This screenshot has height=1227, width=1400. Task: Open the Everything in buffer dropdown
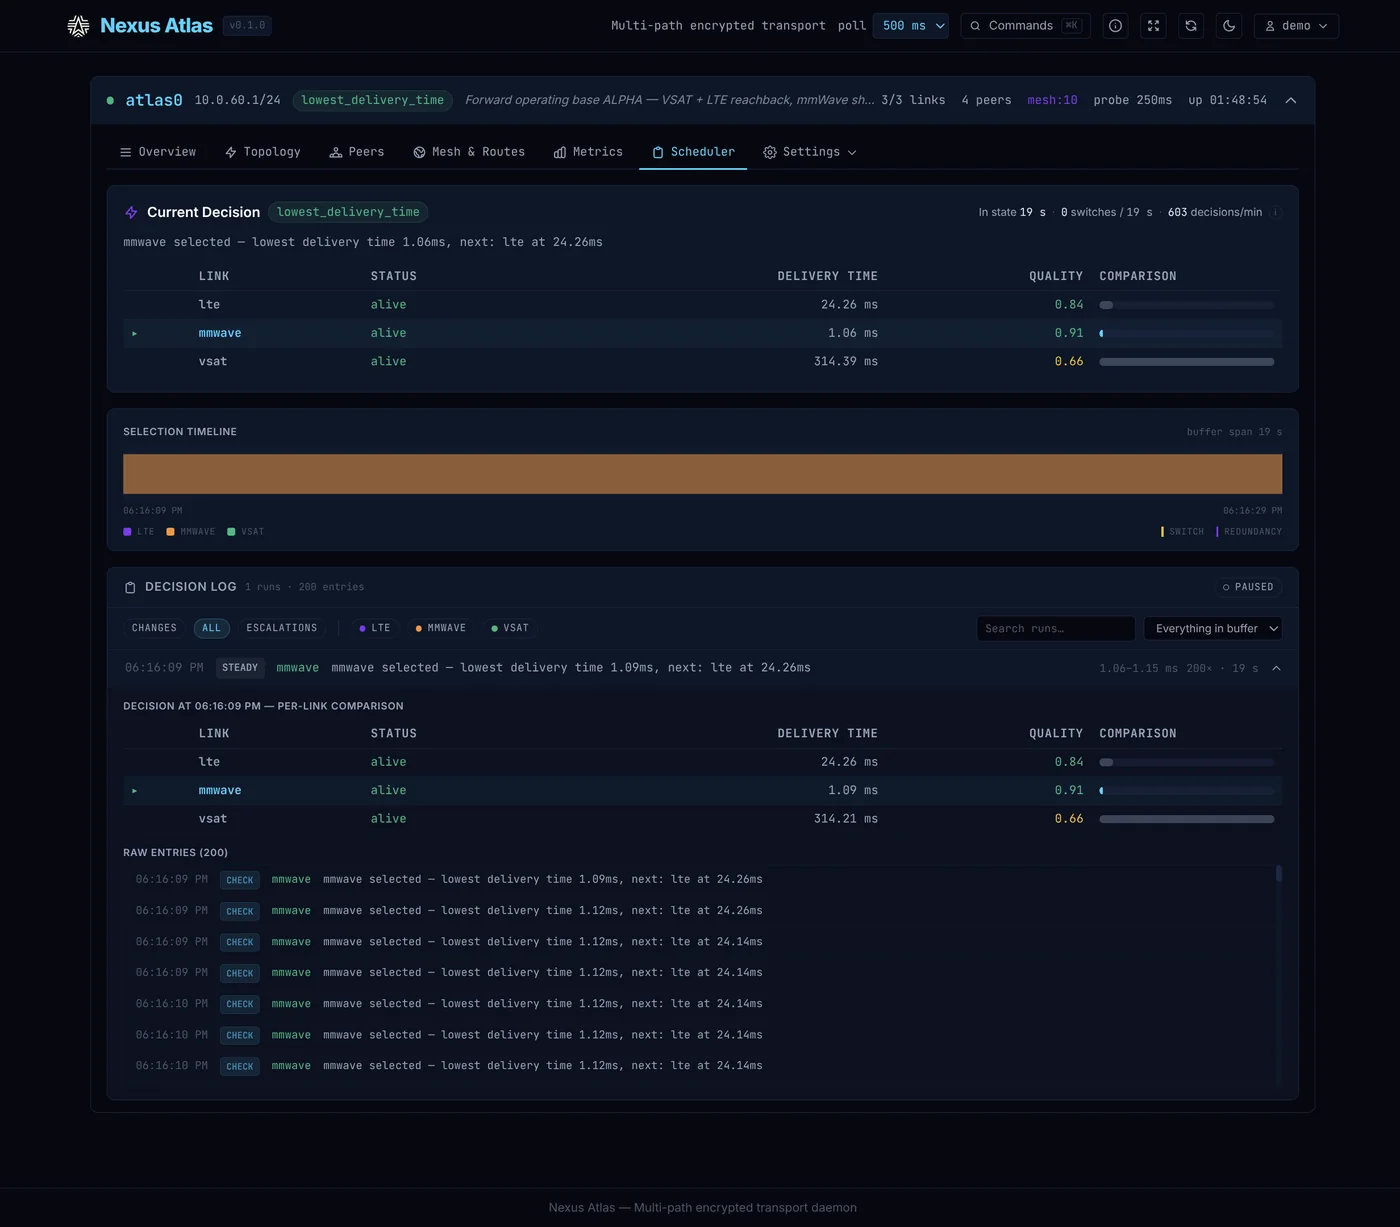click(1213, 628)
